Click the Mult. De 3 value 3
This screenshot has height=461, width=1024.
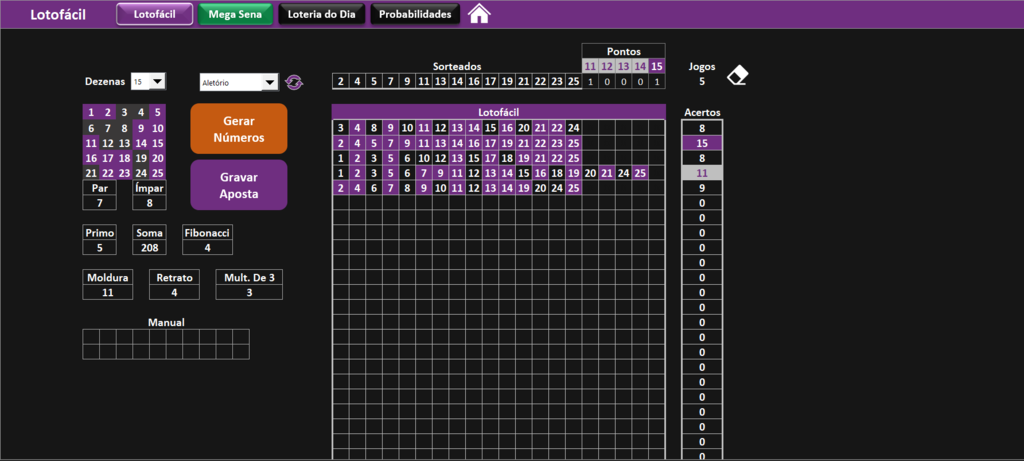click(x=249, y=293)
